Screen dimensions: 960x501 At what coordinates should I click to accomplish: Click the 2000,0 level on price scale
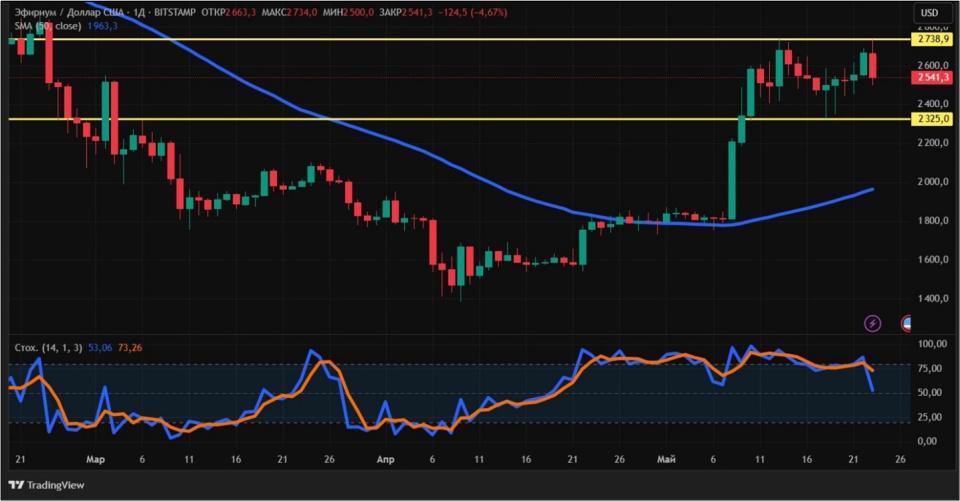click(933, 182)
